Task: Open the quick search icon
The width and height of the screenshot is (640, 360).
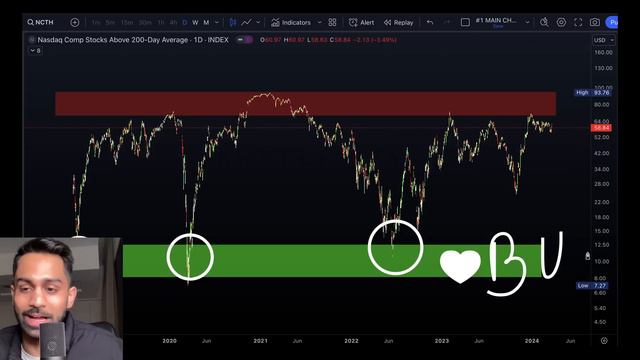Action: [544, 22]
